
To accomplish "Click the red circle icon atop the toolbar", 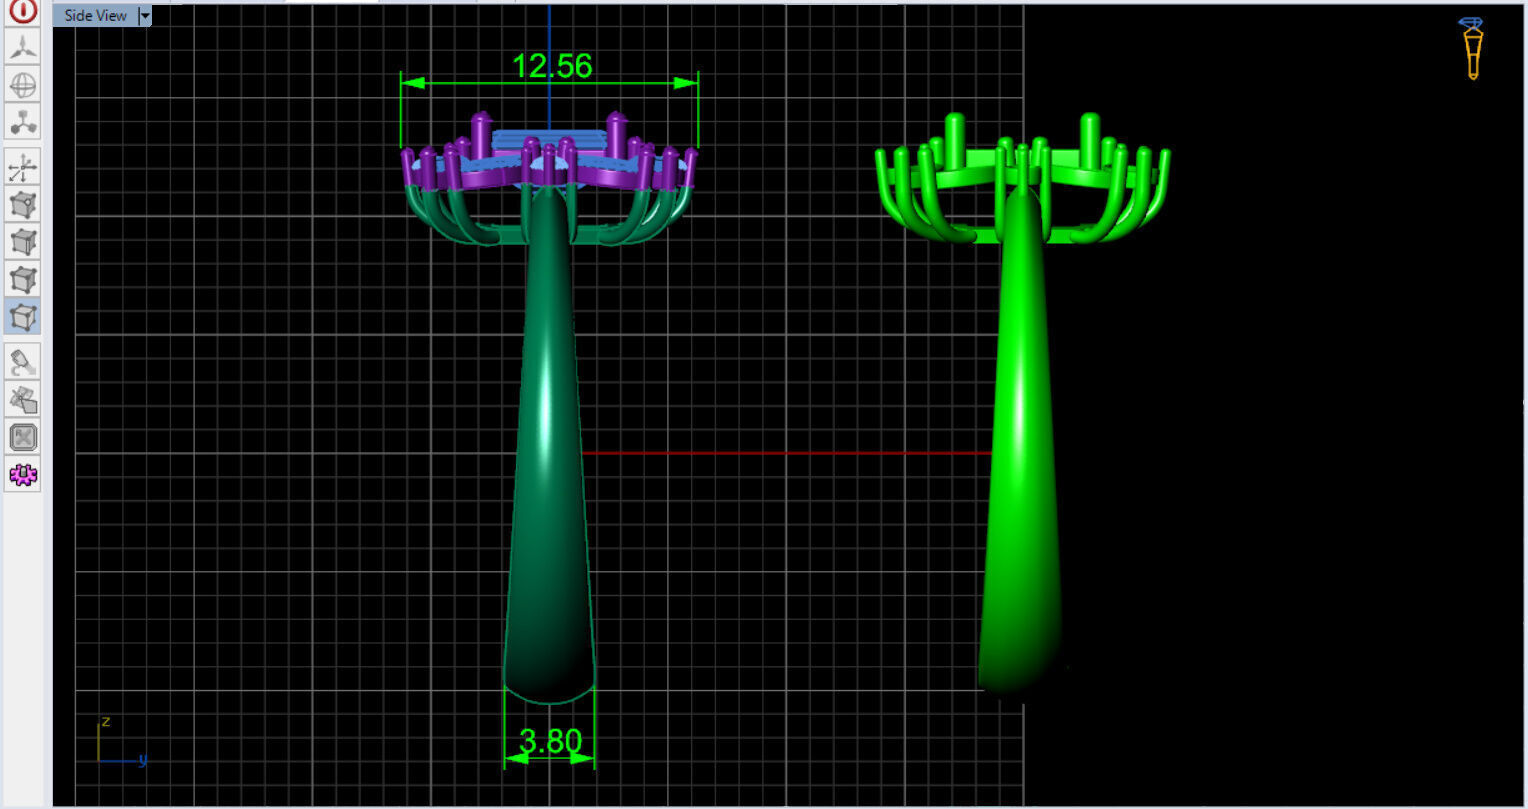I will coord(23,12).
